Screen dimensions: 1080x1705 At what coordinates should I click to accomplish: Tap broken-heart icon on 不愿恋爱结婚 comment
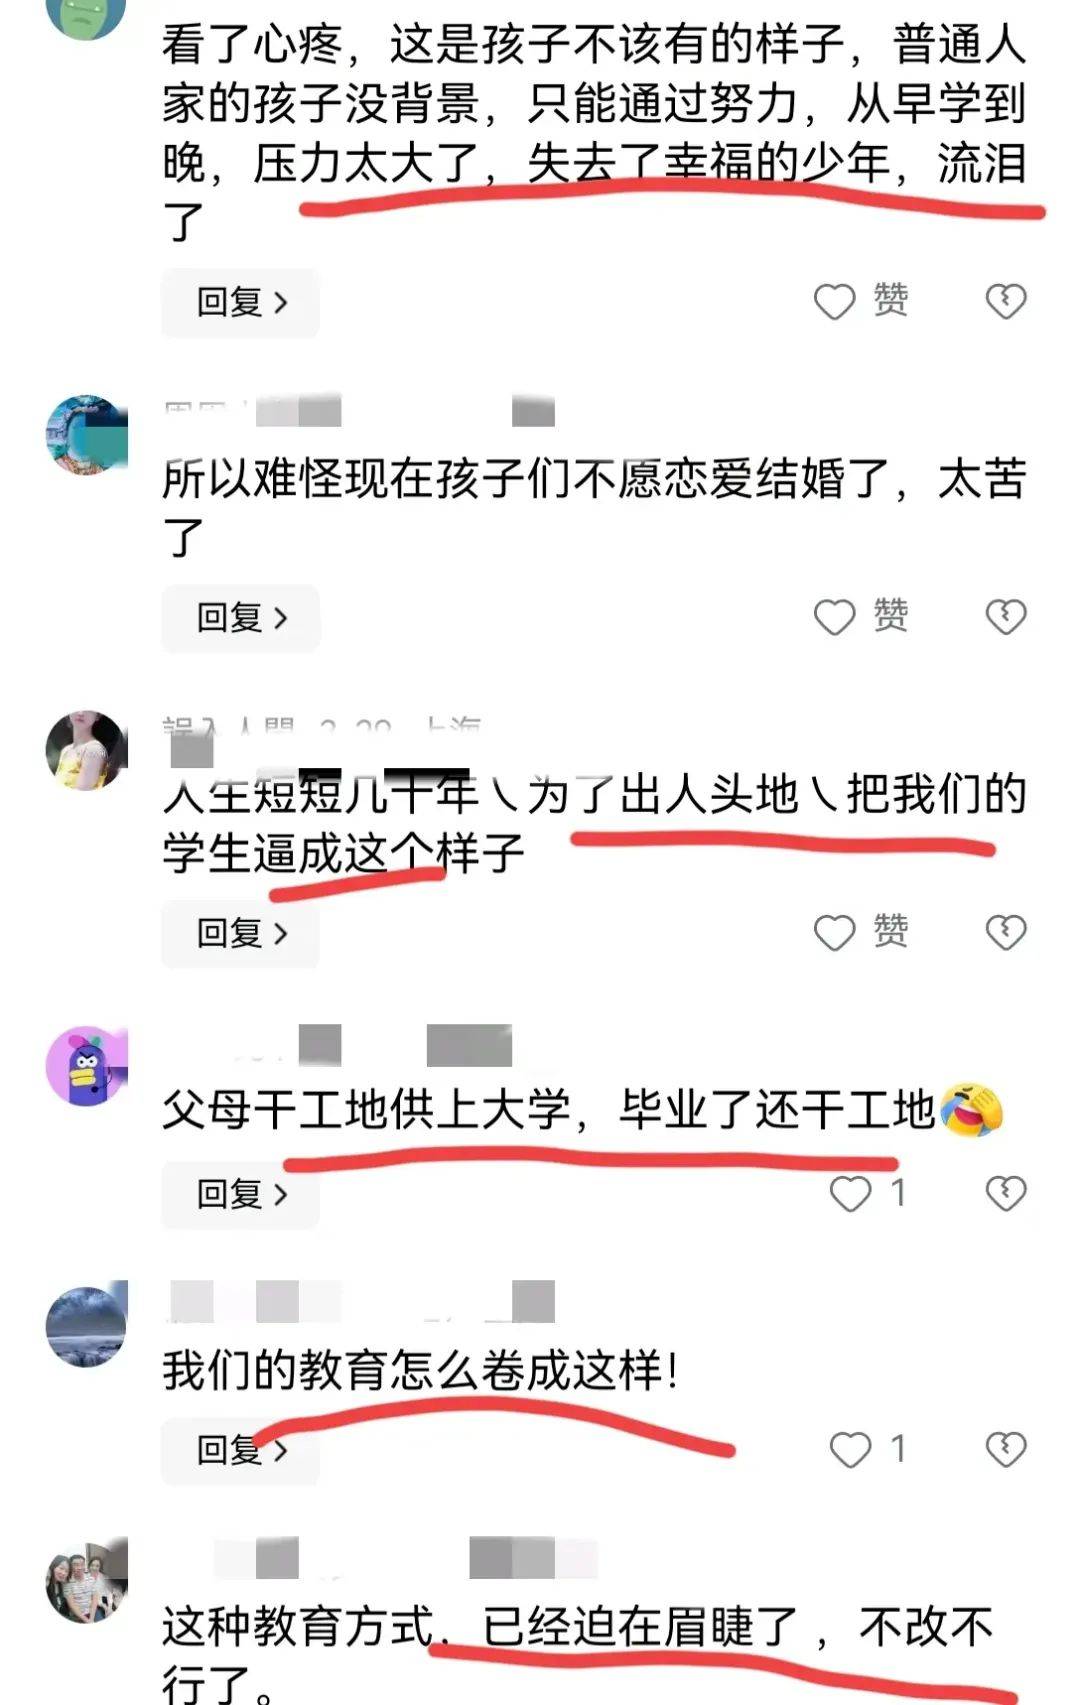1006,617
